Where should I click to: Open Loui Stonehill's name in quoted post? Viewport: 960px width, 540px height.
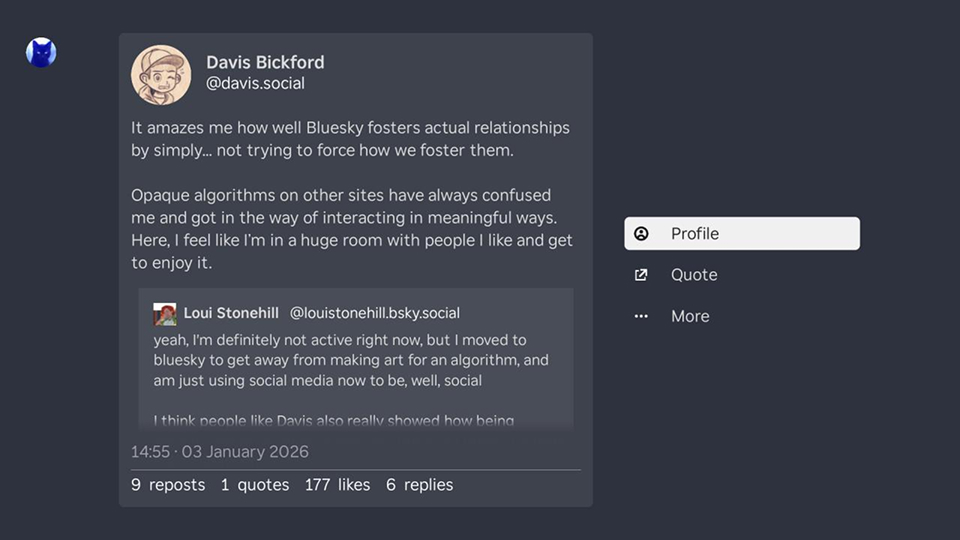(x=231, y=313)
